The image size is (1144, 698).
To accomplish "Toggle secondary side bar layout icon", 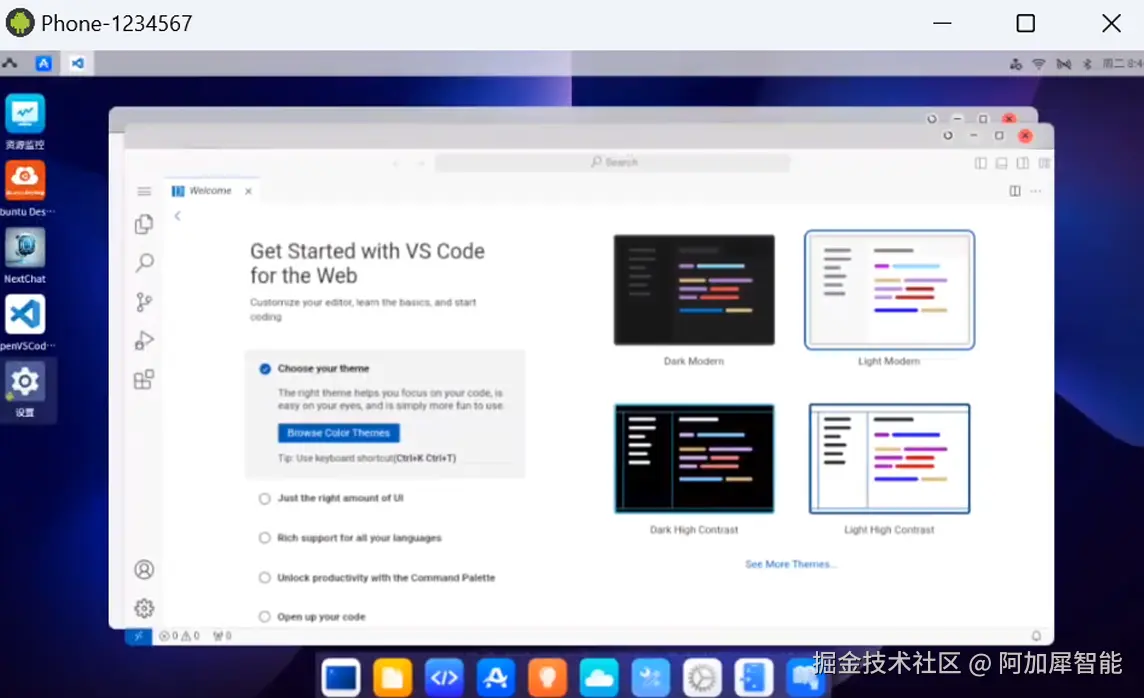I will (1023, 163).
